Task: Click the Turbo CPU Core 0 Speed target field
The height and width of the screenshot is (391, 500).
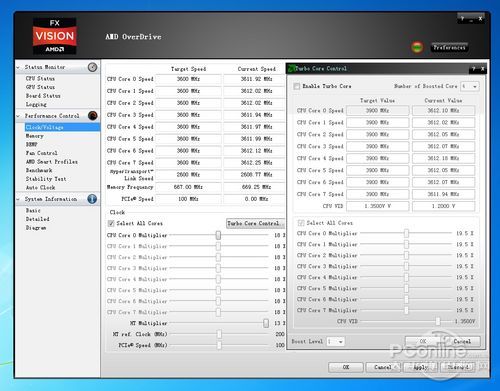Action: (378, 110)
